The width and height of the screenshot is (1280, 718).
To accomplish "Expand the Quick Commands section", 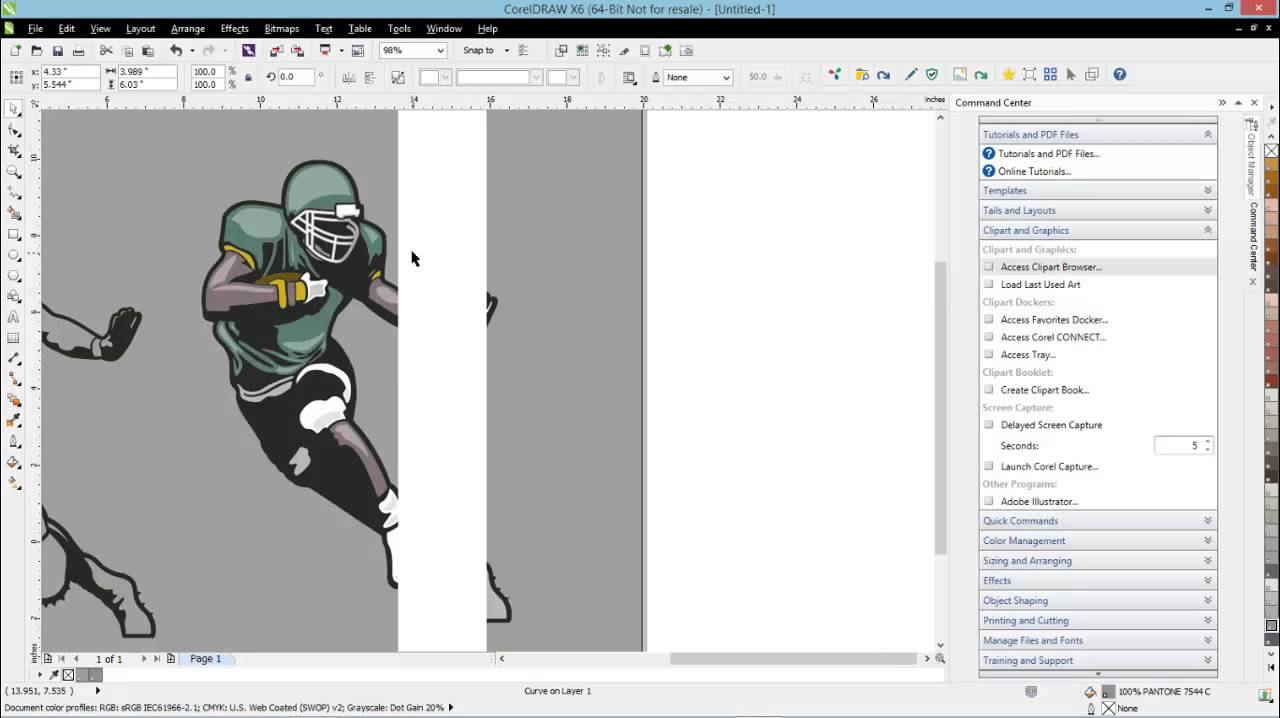I will [1098, 520].
